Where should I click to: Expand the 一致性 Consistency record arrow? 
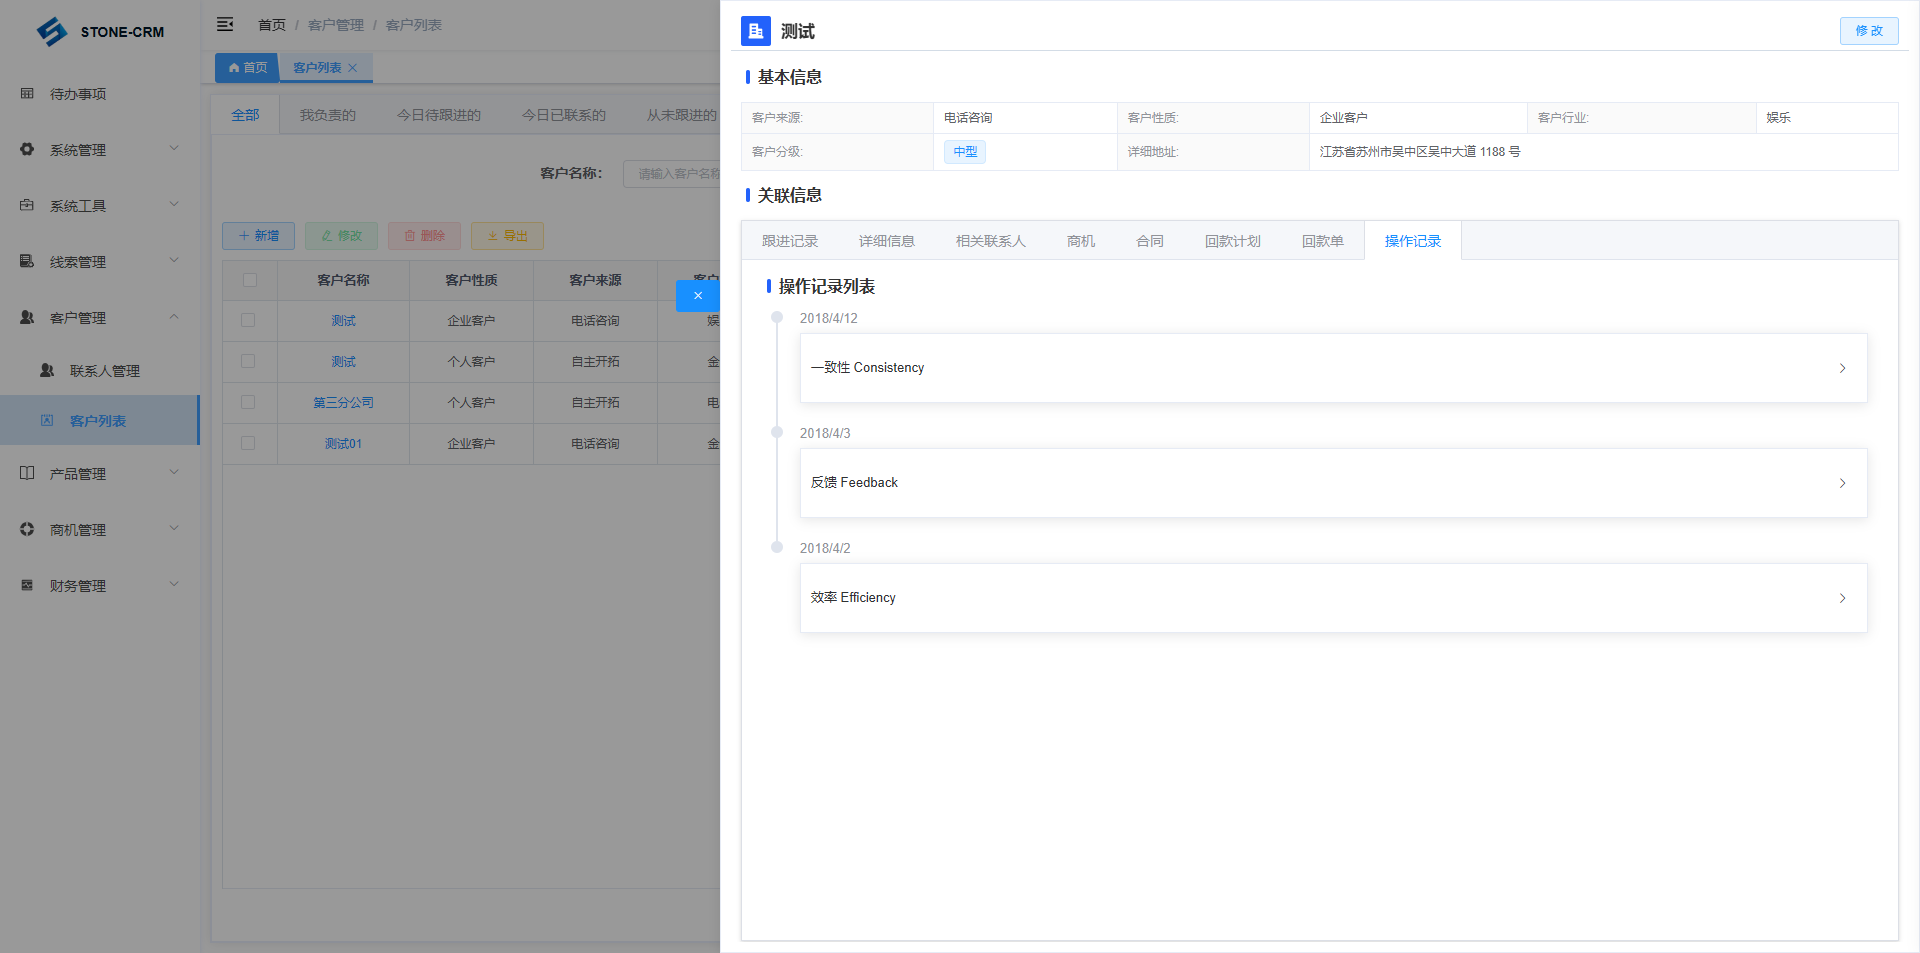pos(1842,369)
